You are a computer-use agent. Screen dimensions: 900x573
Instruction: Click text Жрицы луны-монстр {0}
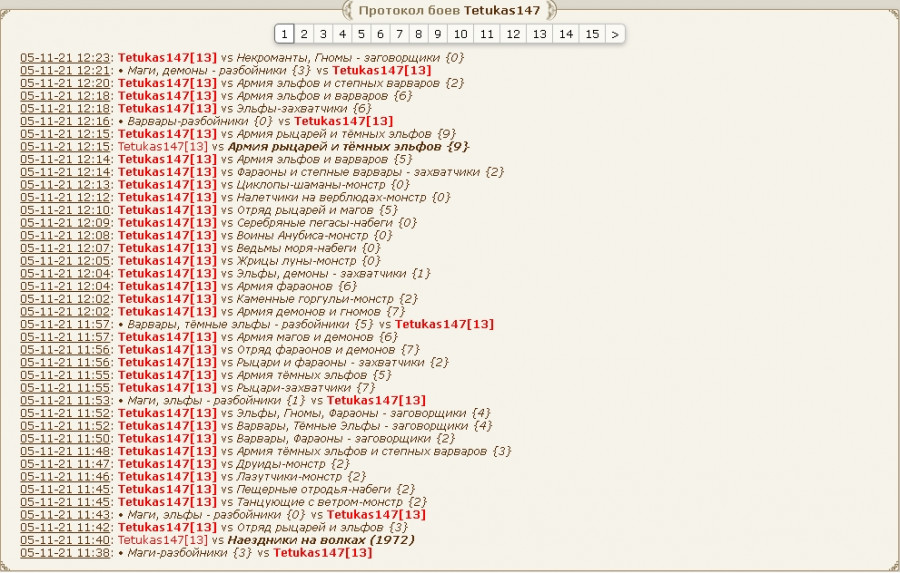[308, 261]
